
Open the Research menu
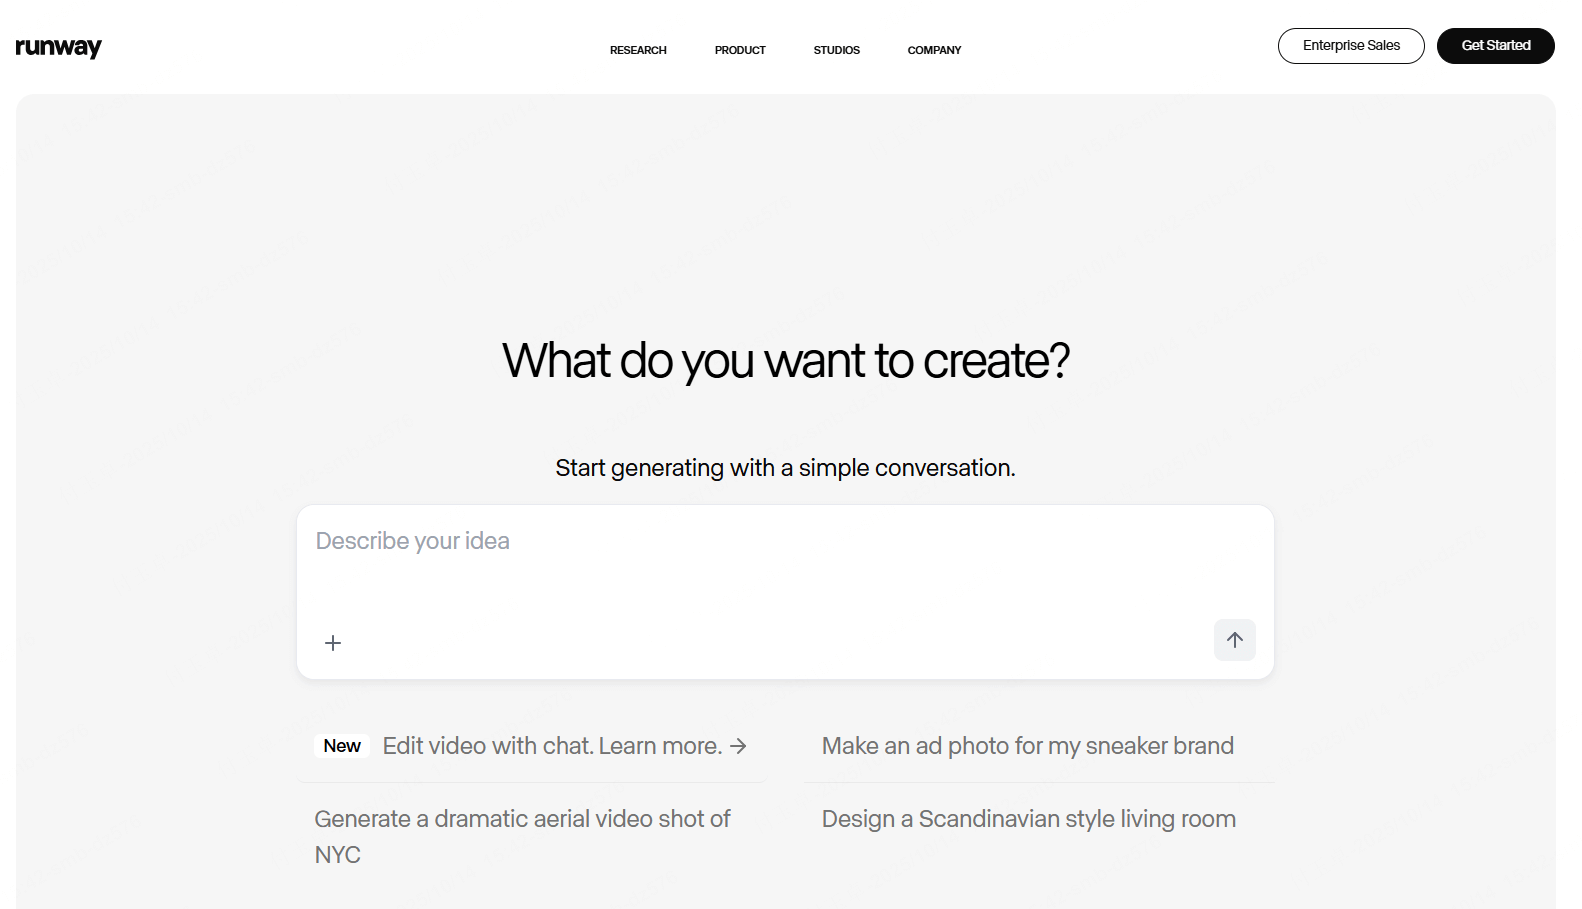point(638,50)
